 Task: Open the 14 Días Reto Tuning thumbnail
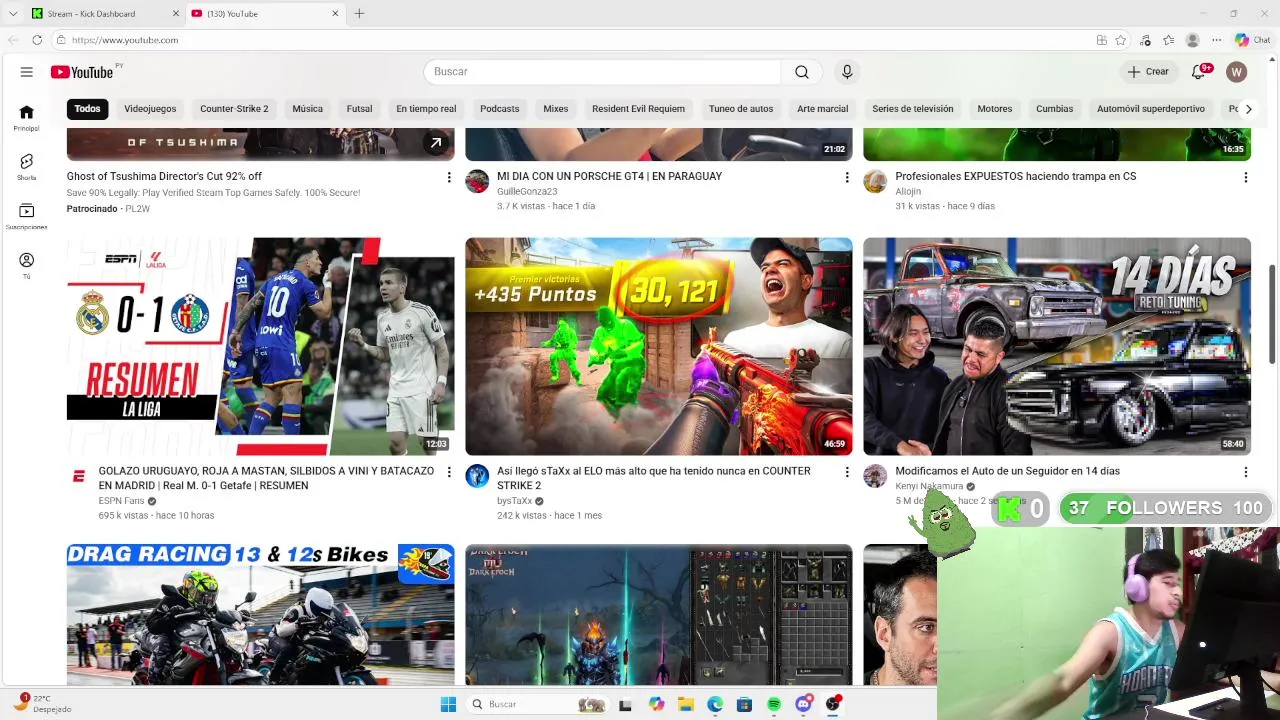[x=1057, y=346]
